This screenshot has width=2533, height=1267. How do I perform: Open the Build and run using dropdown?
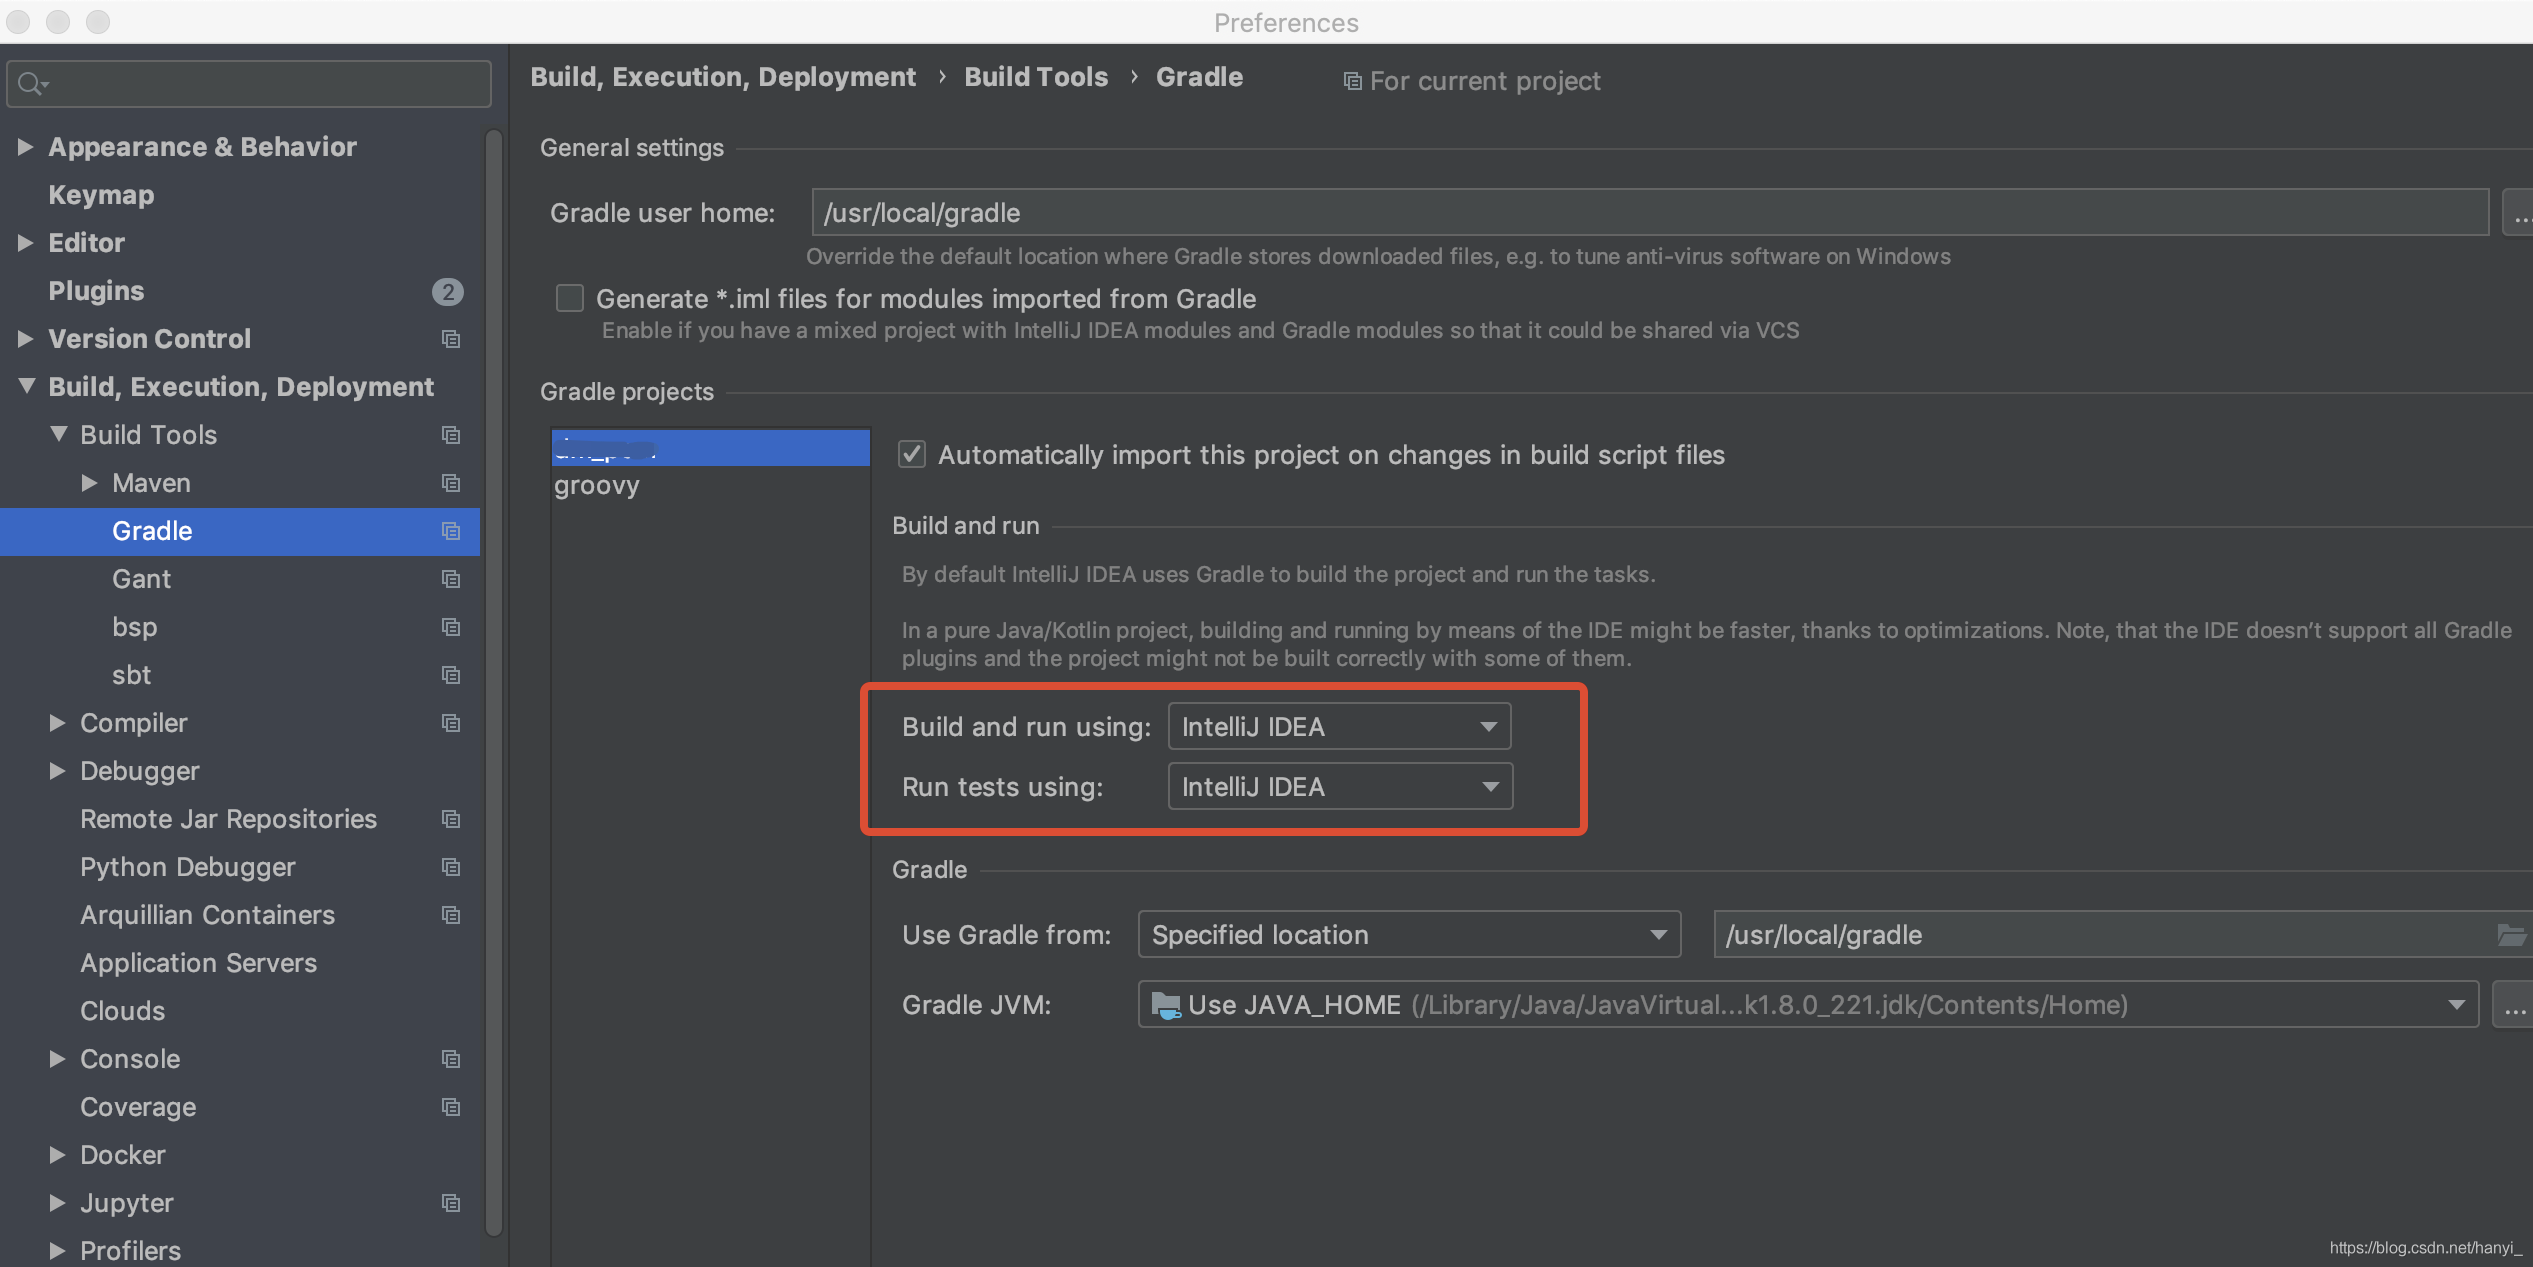(x=1339, y=727)
